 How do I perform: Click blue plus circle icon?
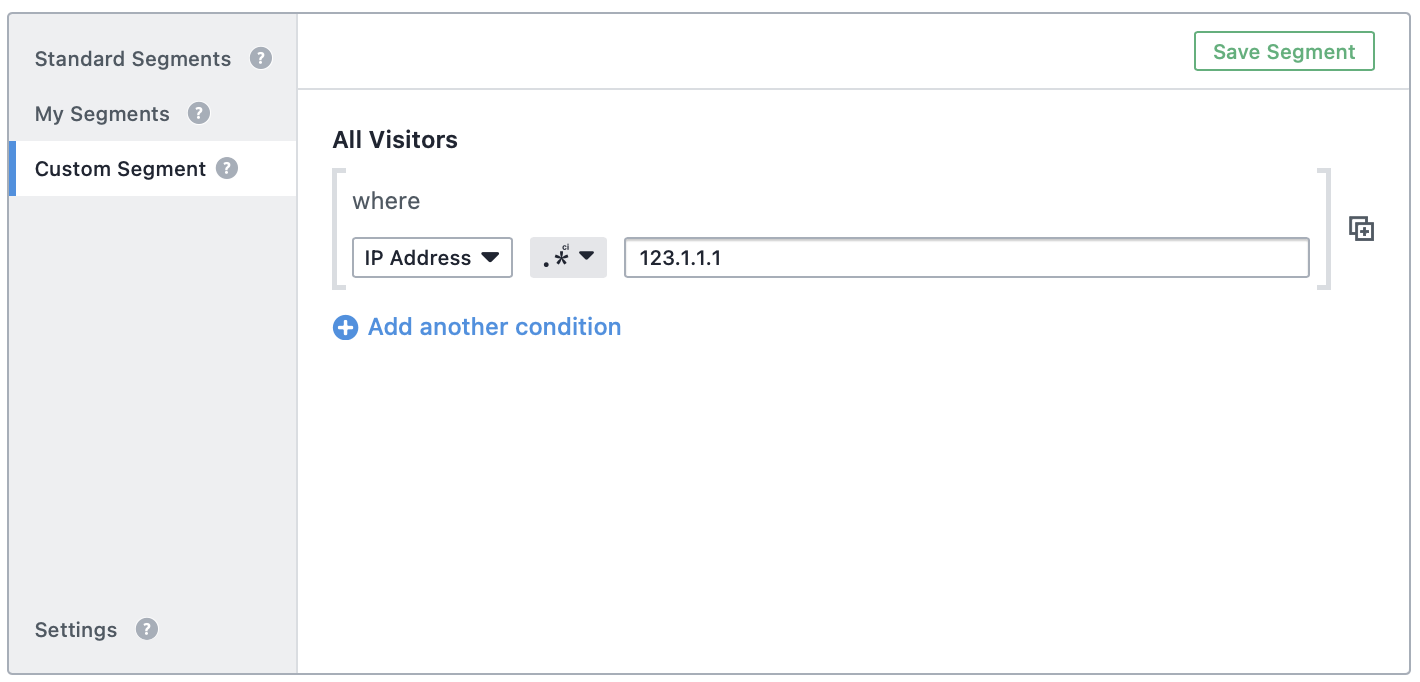(x=345, y=327)
